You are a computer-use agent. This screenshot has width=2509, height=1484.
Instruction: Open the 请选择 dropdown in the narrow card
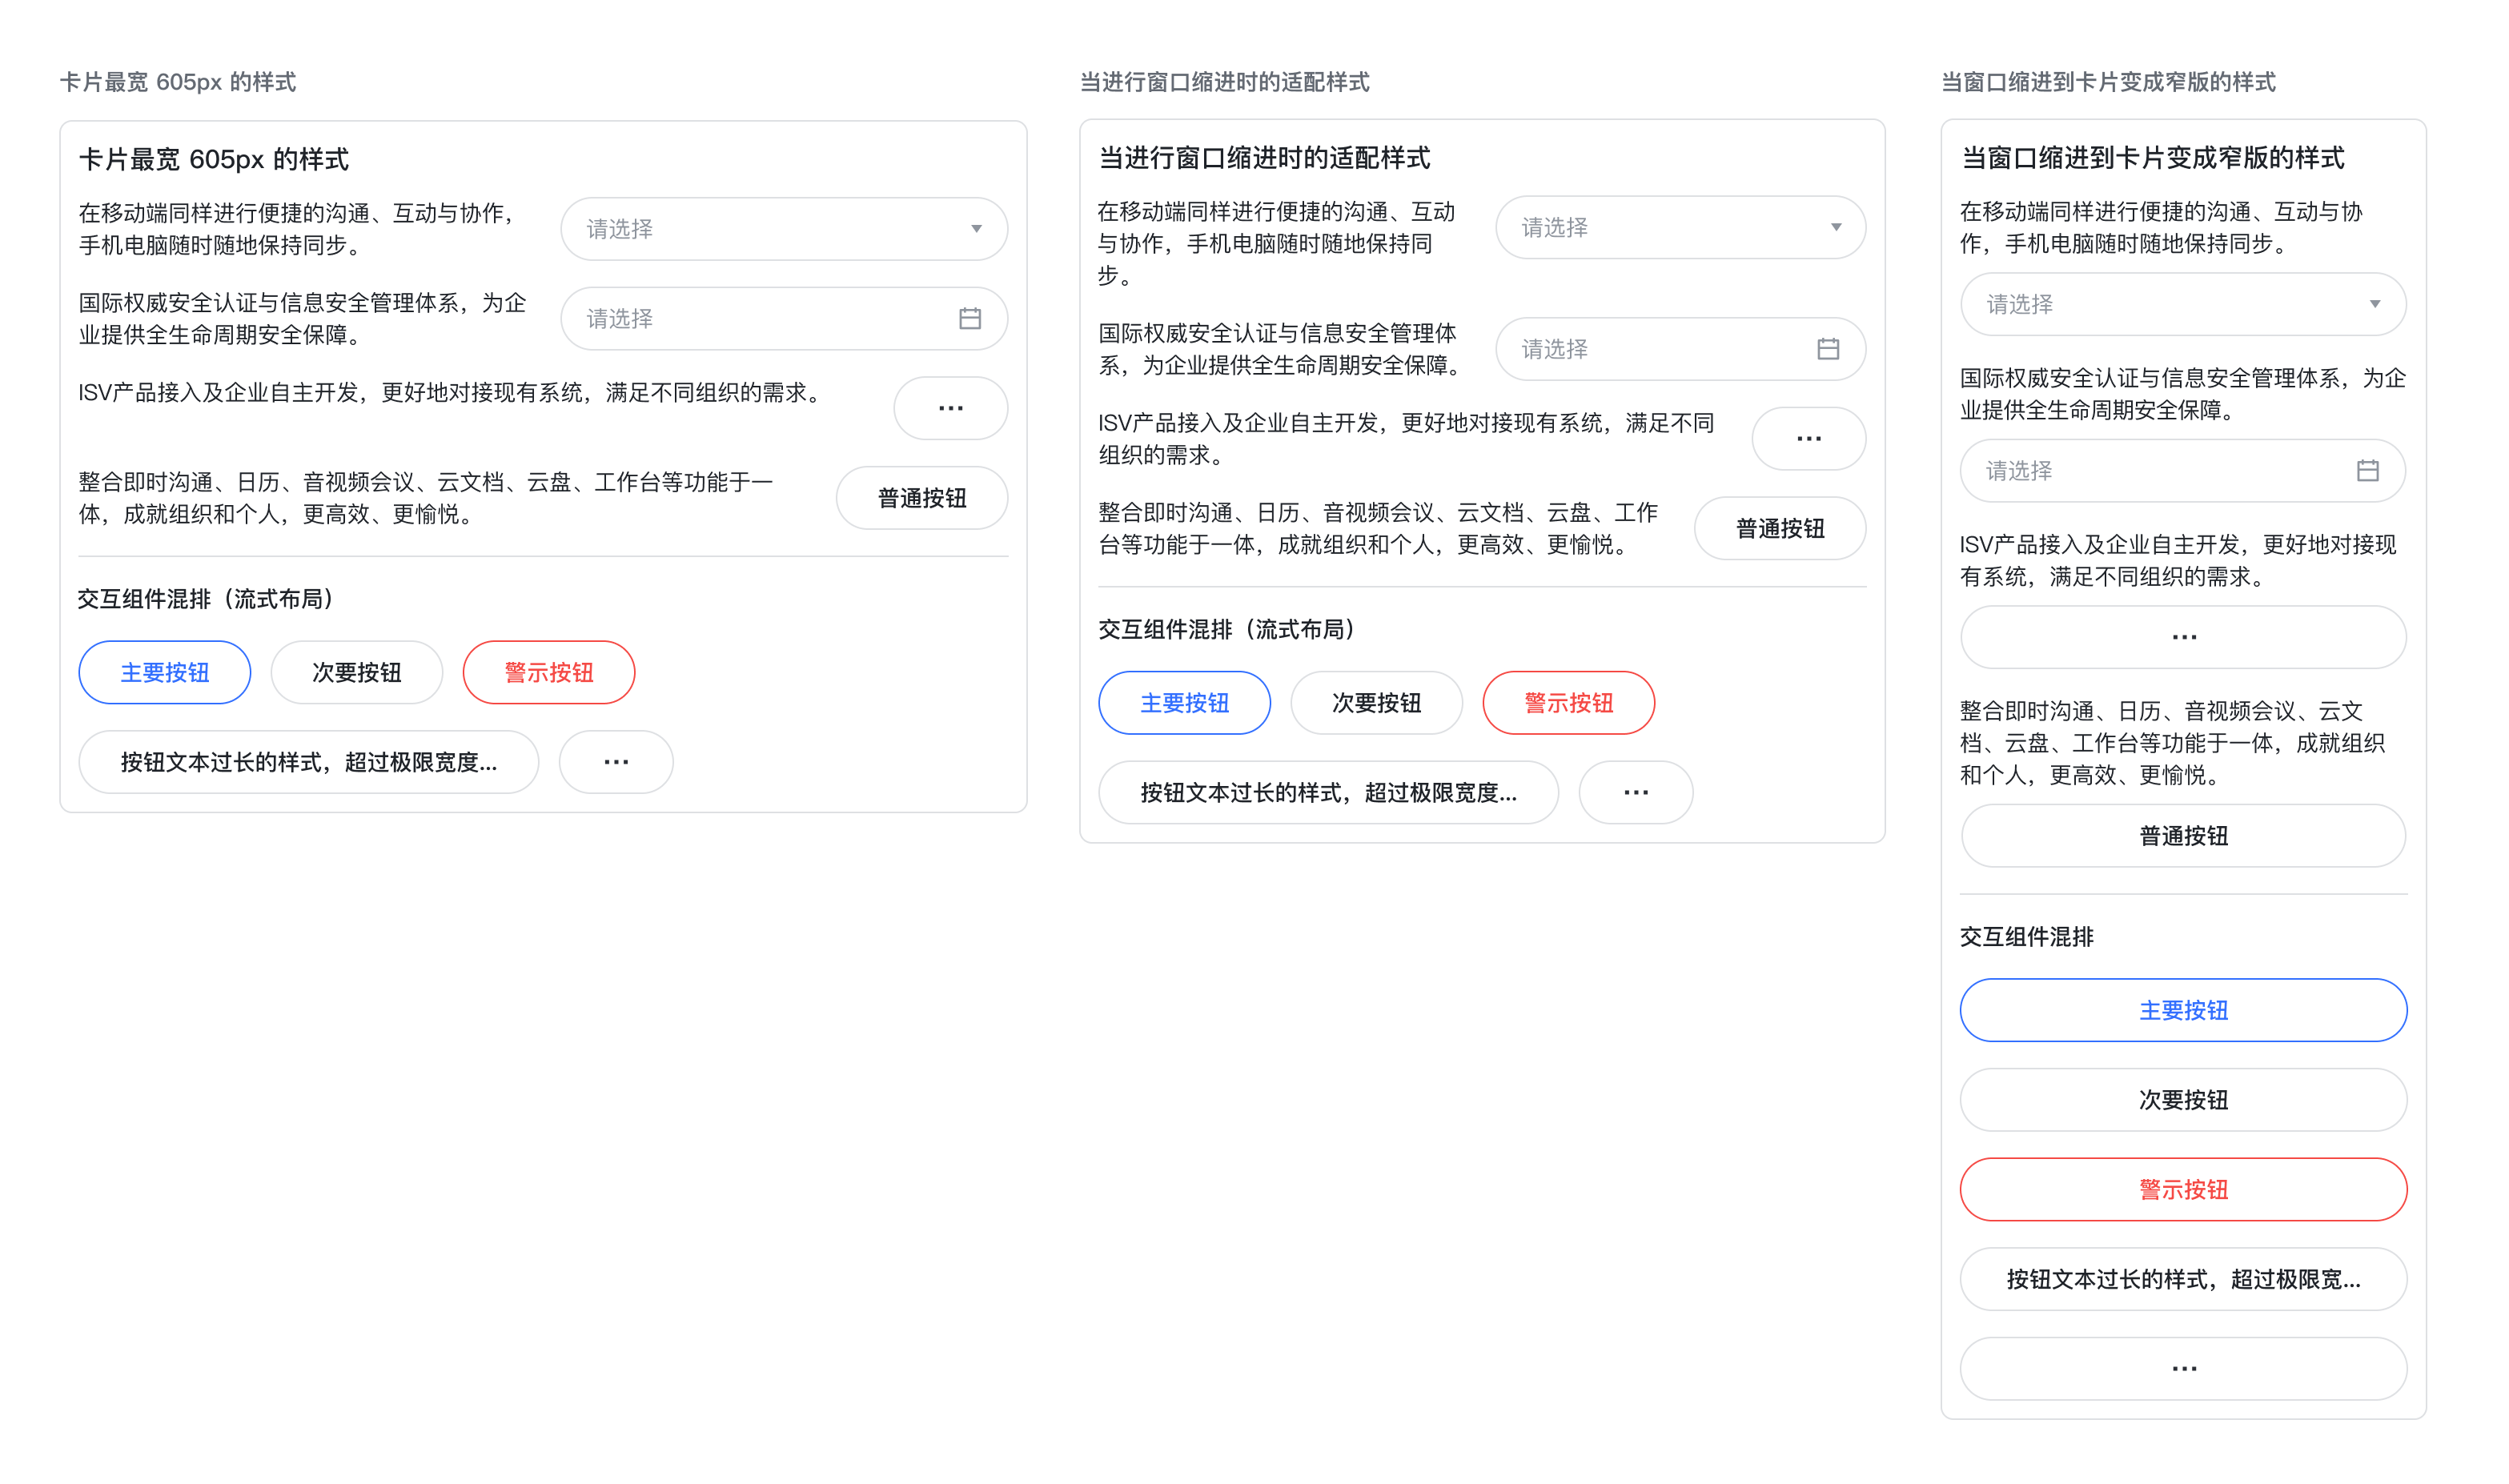pyautogui.click(x=2183, y=304)
